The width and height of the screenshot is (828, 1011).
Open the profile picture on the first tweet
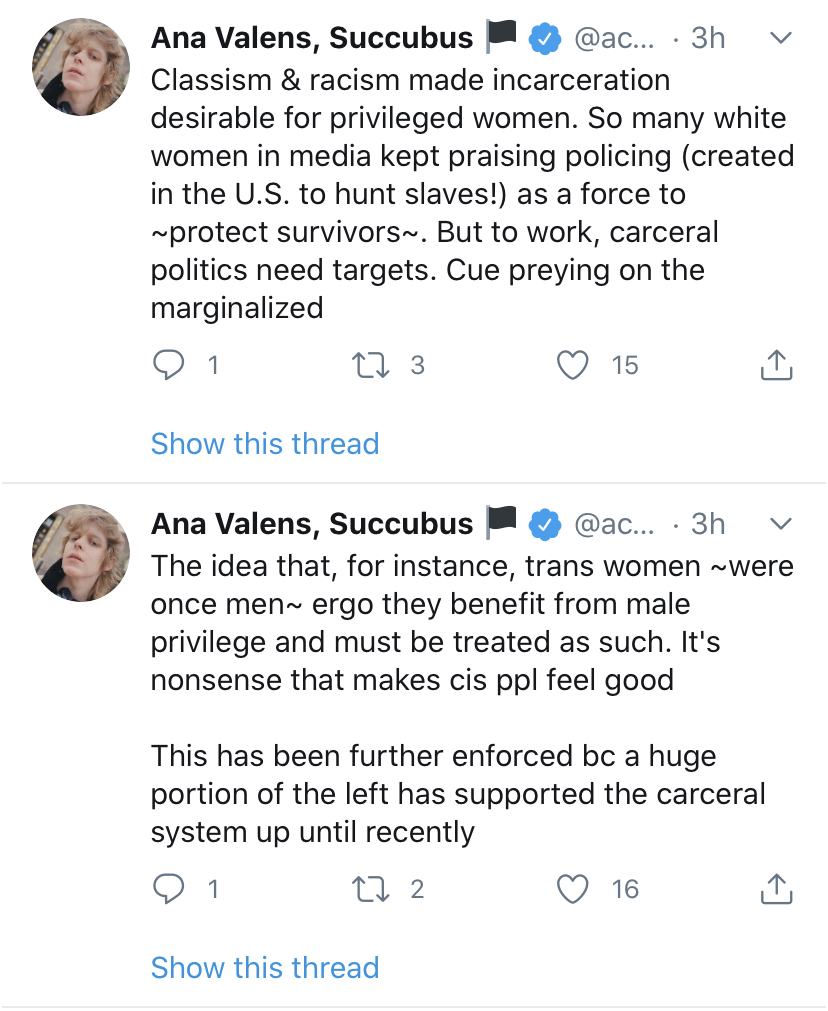click(82, 67)
